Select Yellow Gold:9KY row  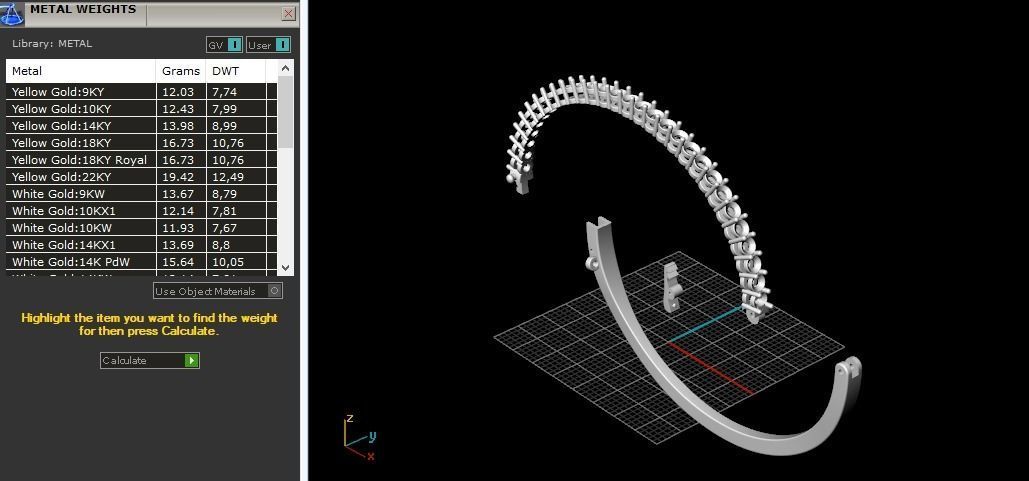pos(142,92)
